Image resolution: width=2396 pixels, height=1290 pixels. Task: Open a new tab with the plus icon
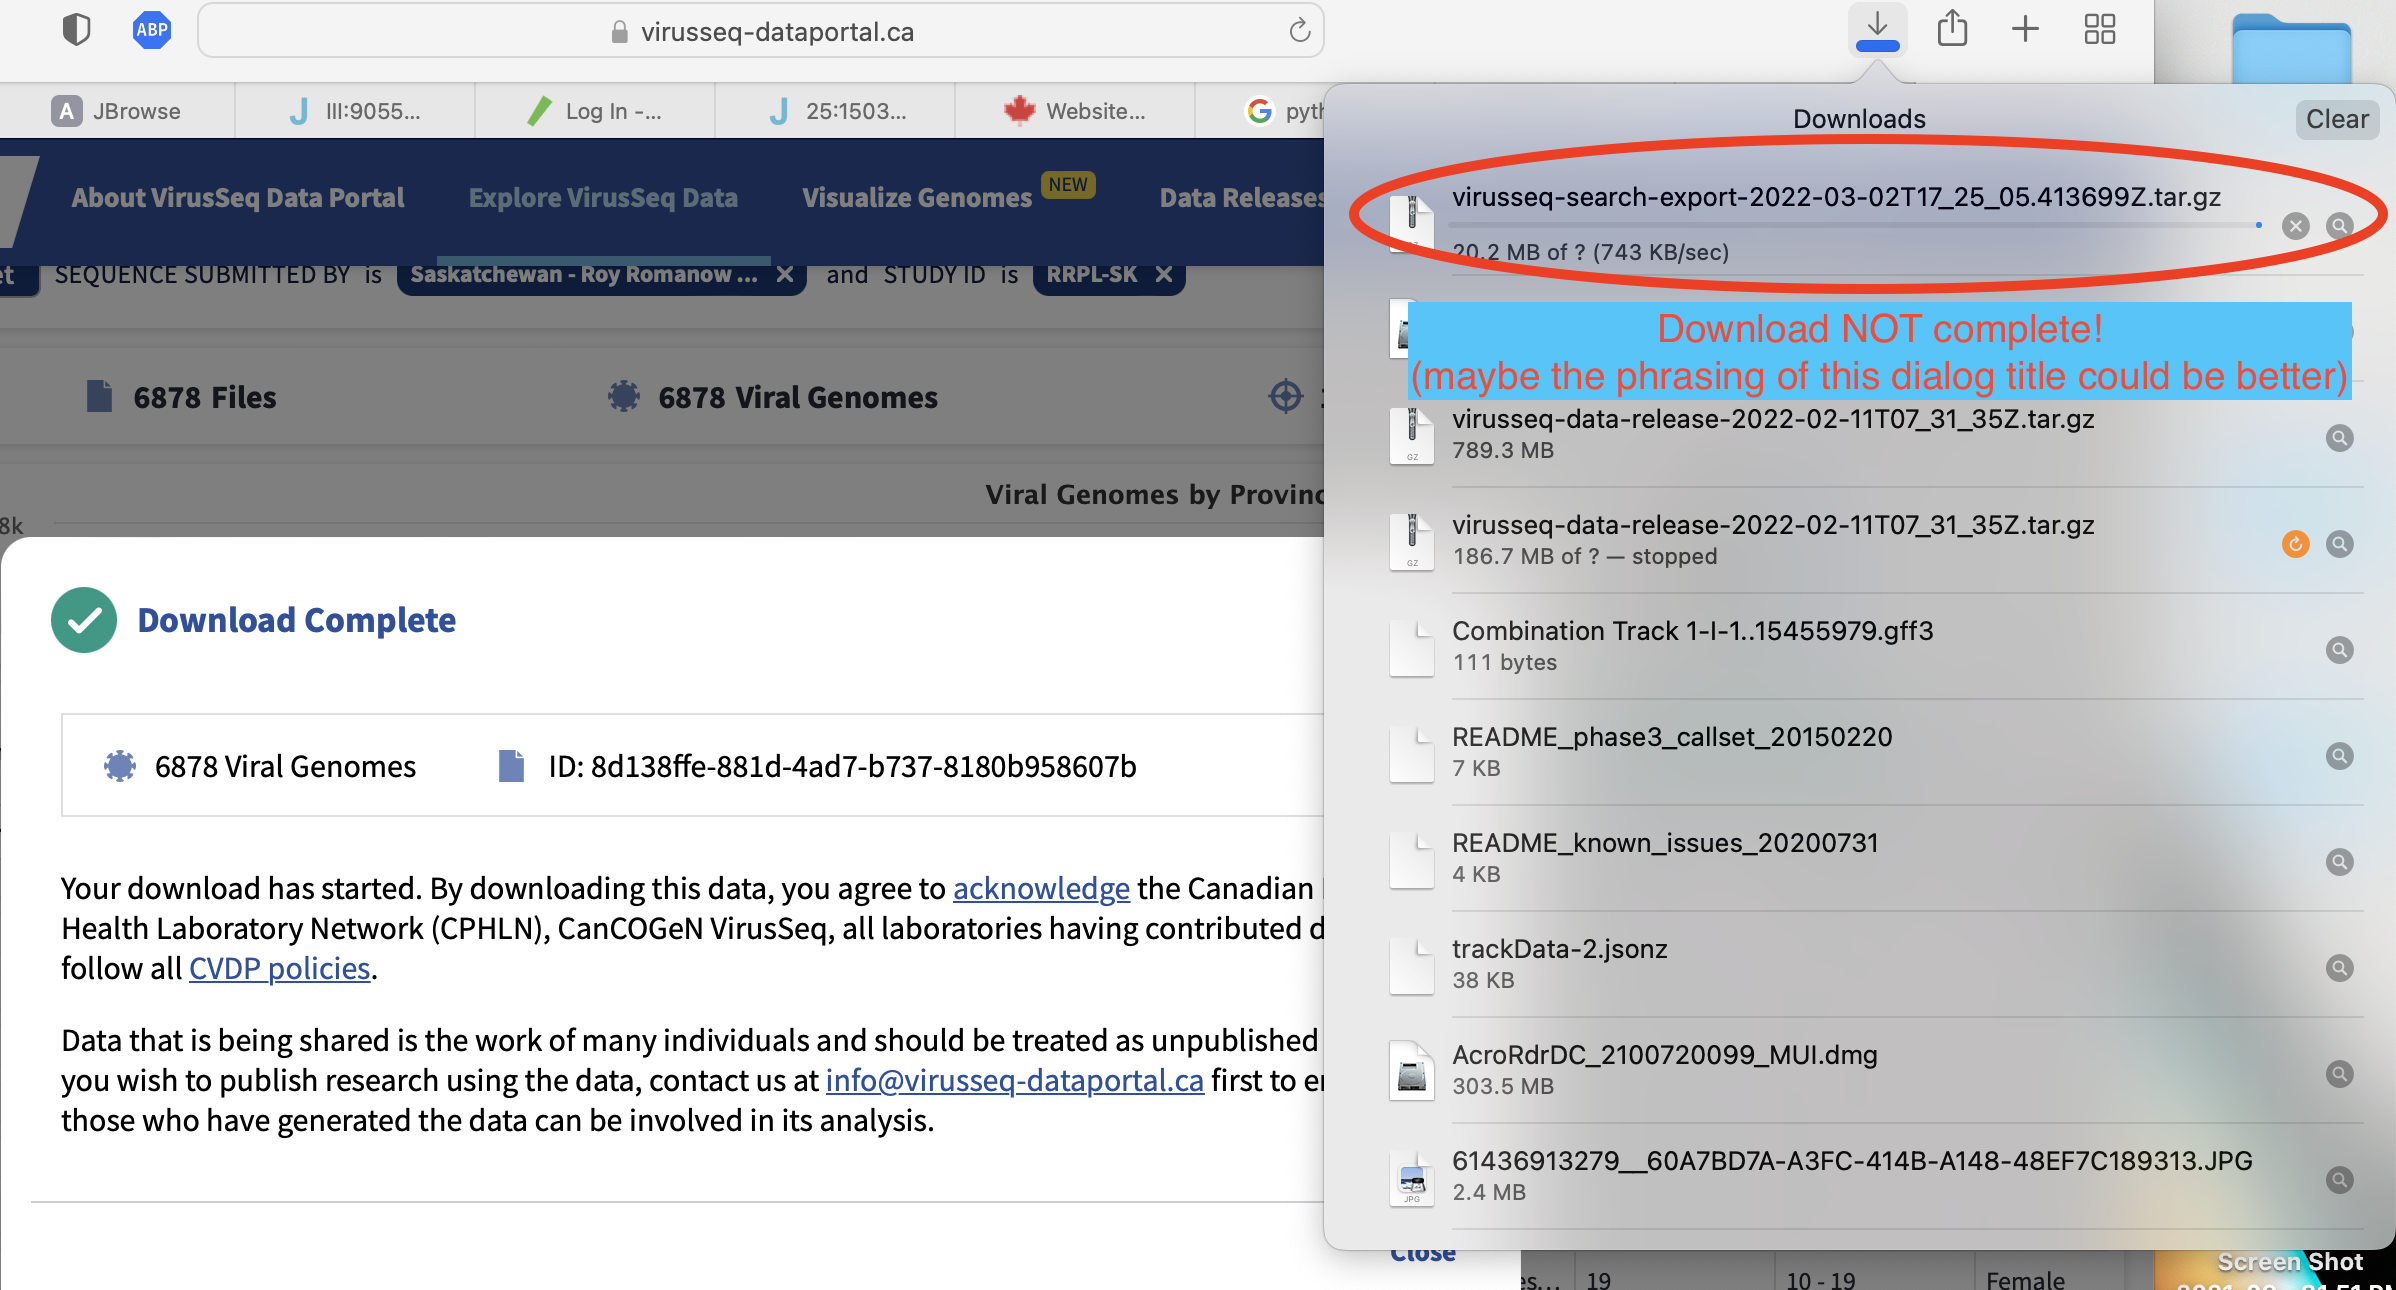point(2024,29)
